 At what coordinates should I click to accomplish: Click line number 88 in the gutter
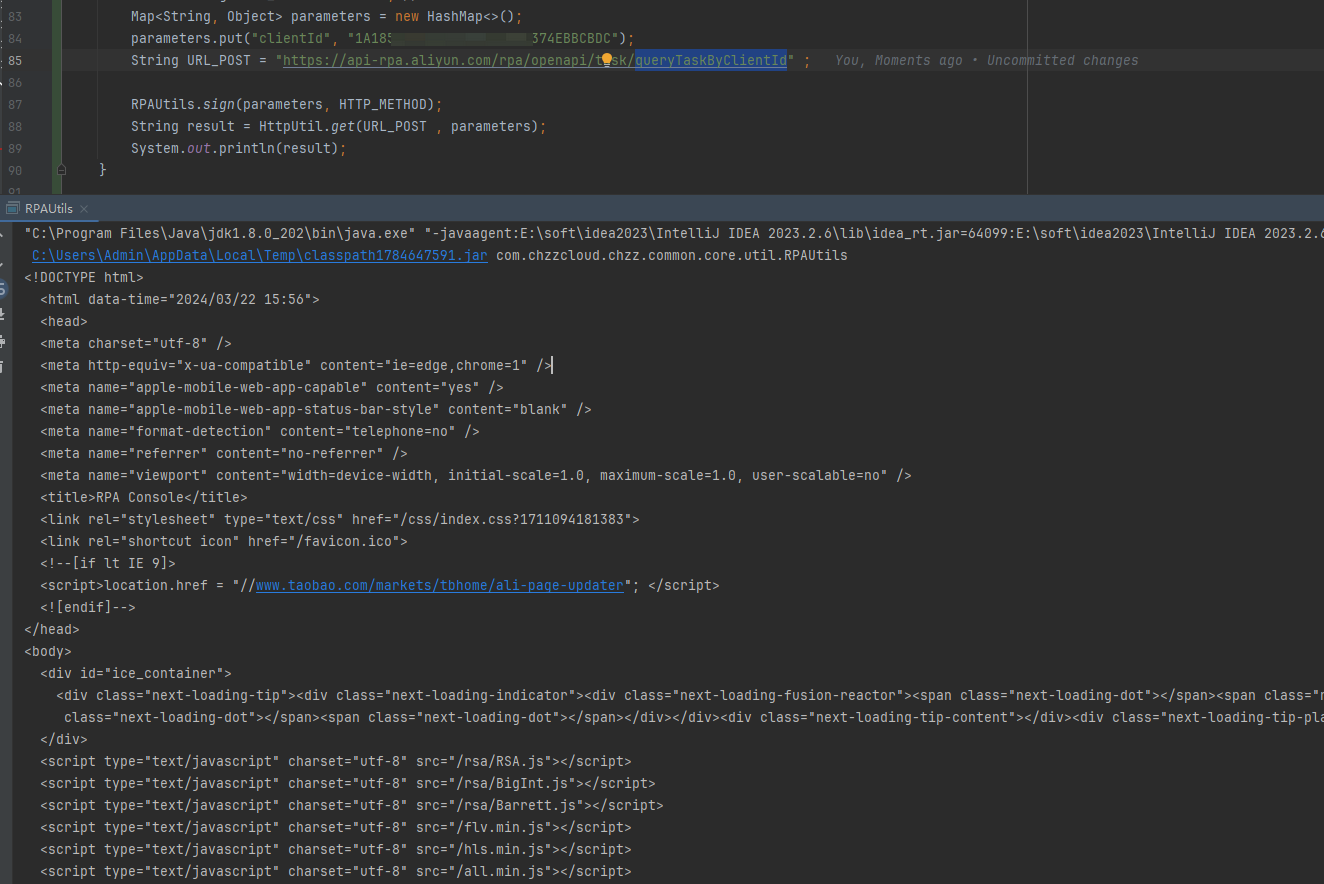tap(14, 127)
